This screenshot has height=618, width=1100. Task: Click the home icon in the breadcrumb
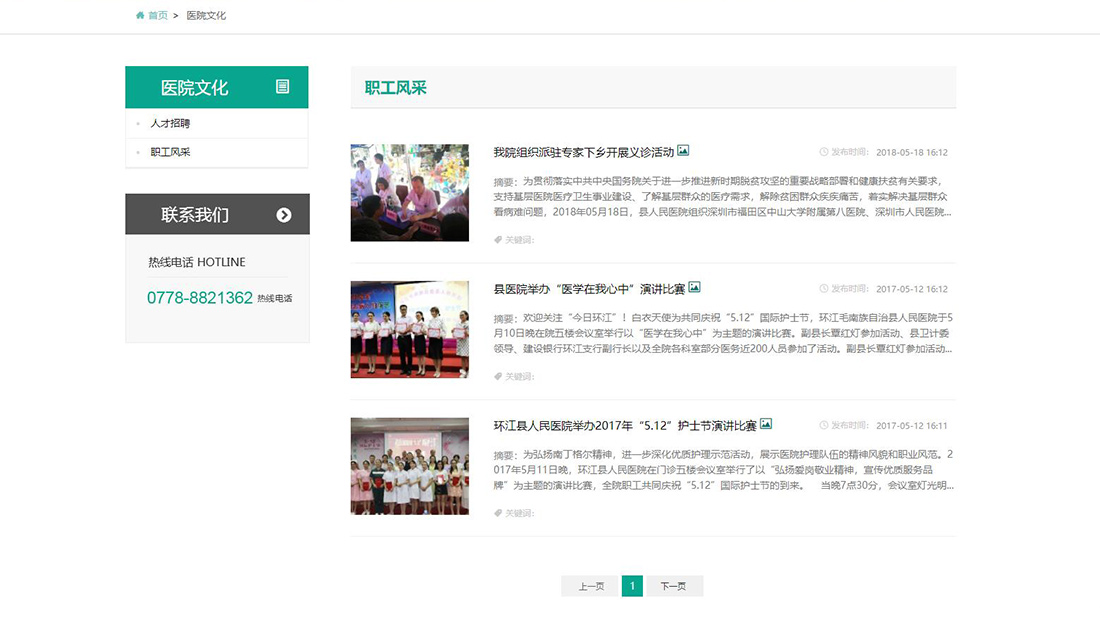click(x=138, y=15)
